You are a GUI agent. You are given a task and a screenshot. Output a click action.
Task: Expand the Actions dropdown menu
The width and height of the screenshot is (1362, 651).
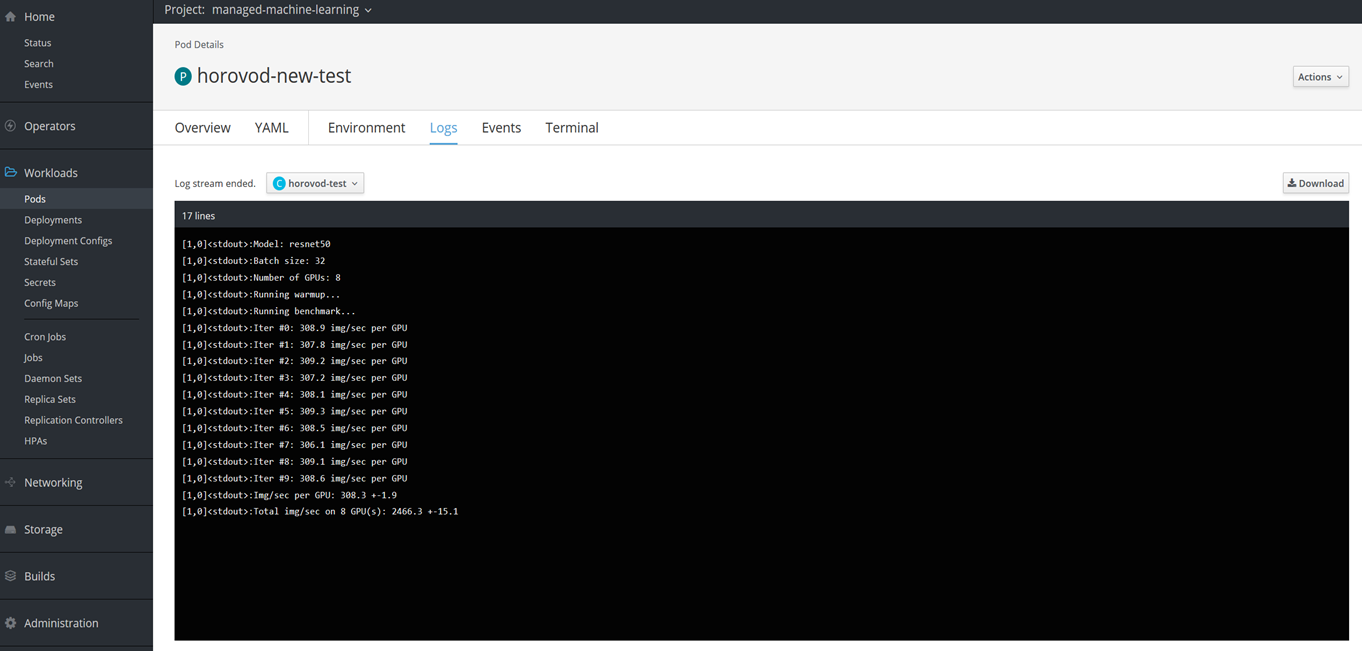click(1320, 77)
